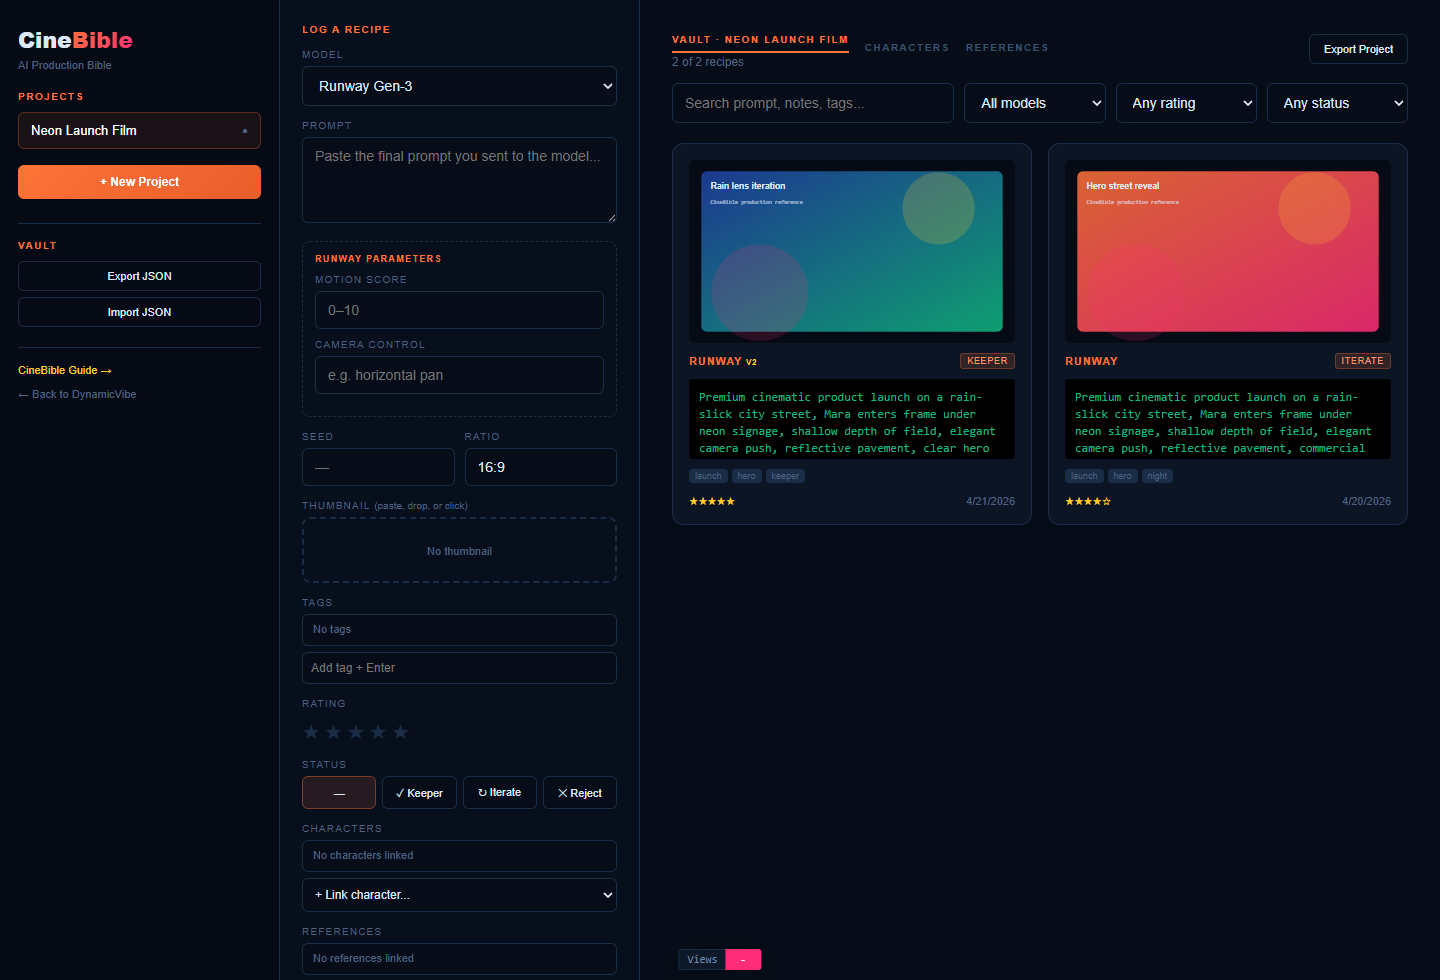Open the Rain lens iteration thumbnail
The image size is (1440, 980).
(852, 251)
